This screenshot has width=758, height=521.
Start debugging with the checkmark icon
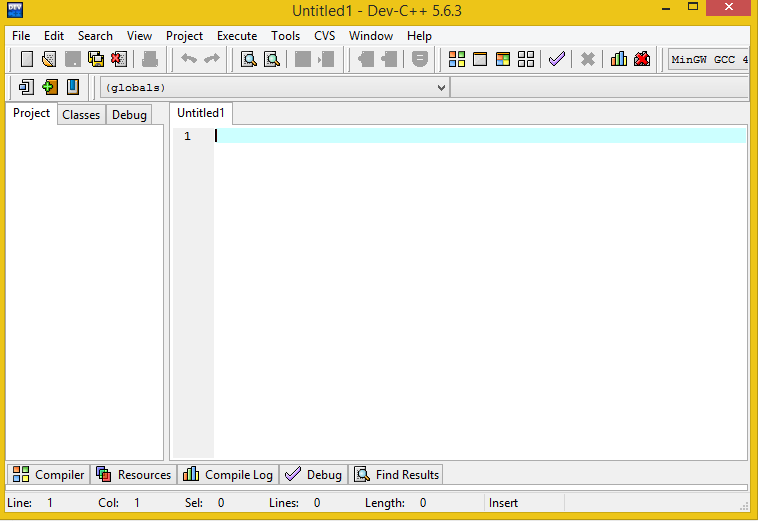557,59
